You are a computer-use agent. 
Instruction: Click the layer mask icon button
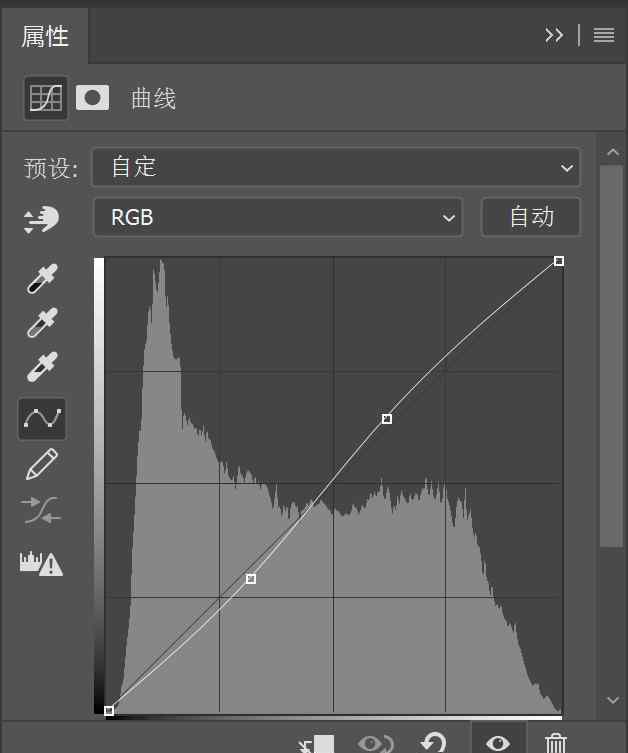click(93, 98)
